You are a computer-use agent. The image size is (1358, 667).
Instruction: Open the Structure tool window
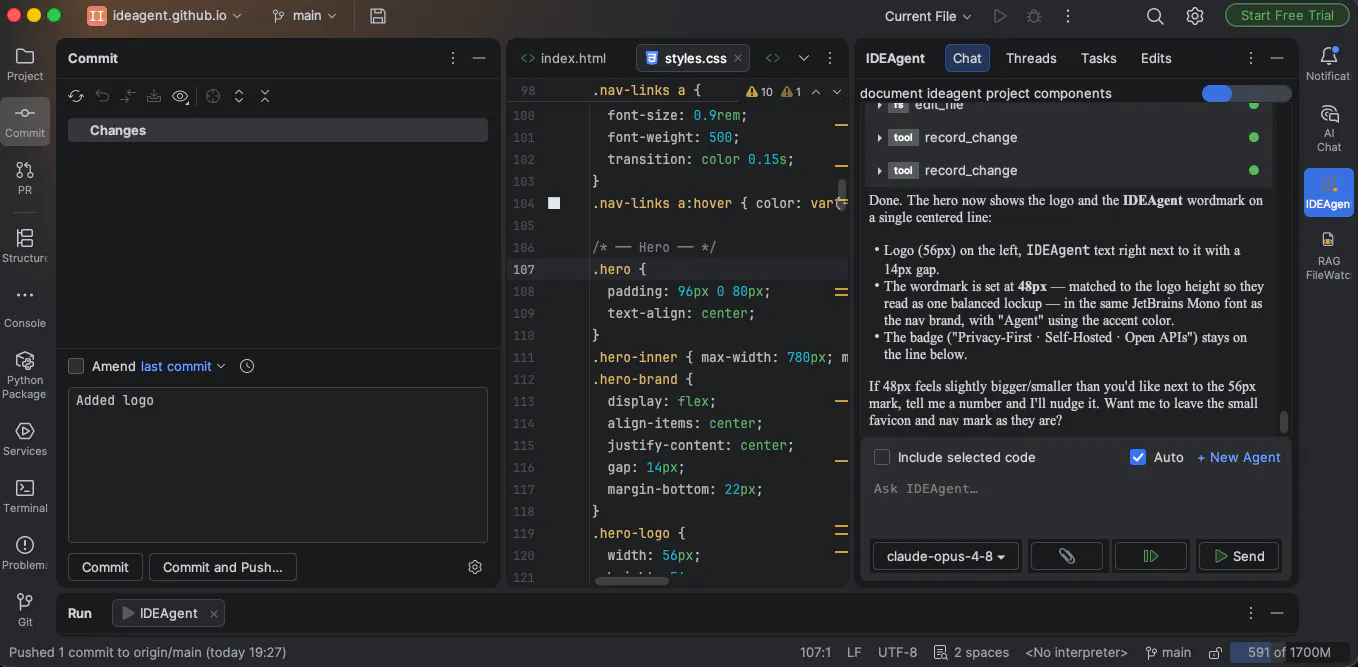point(25,246)
